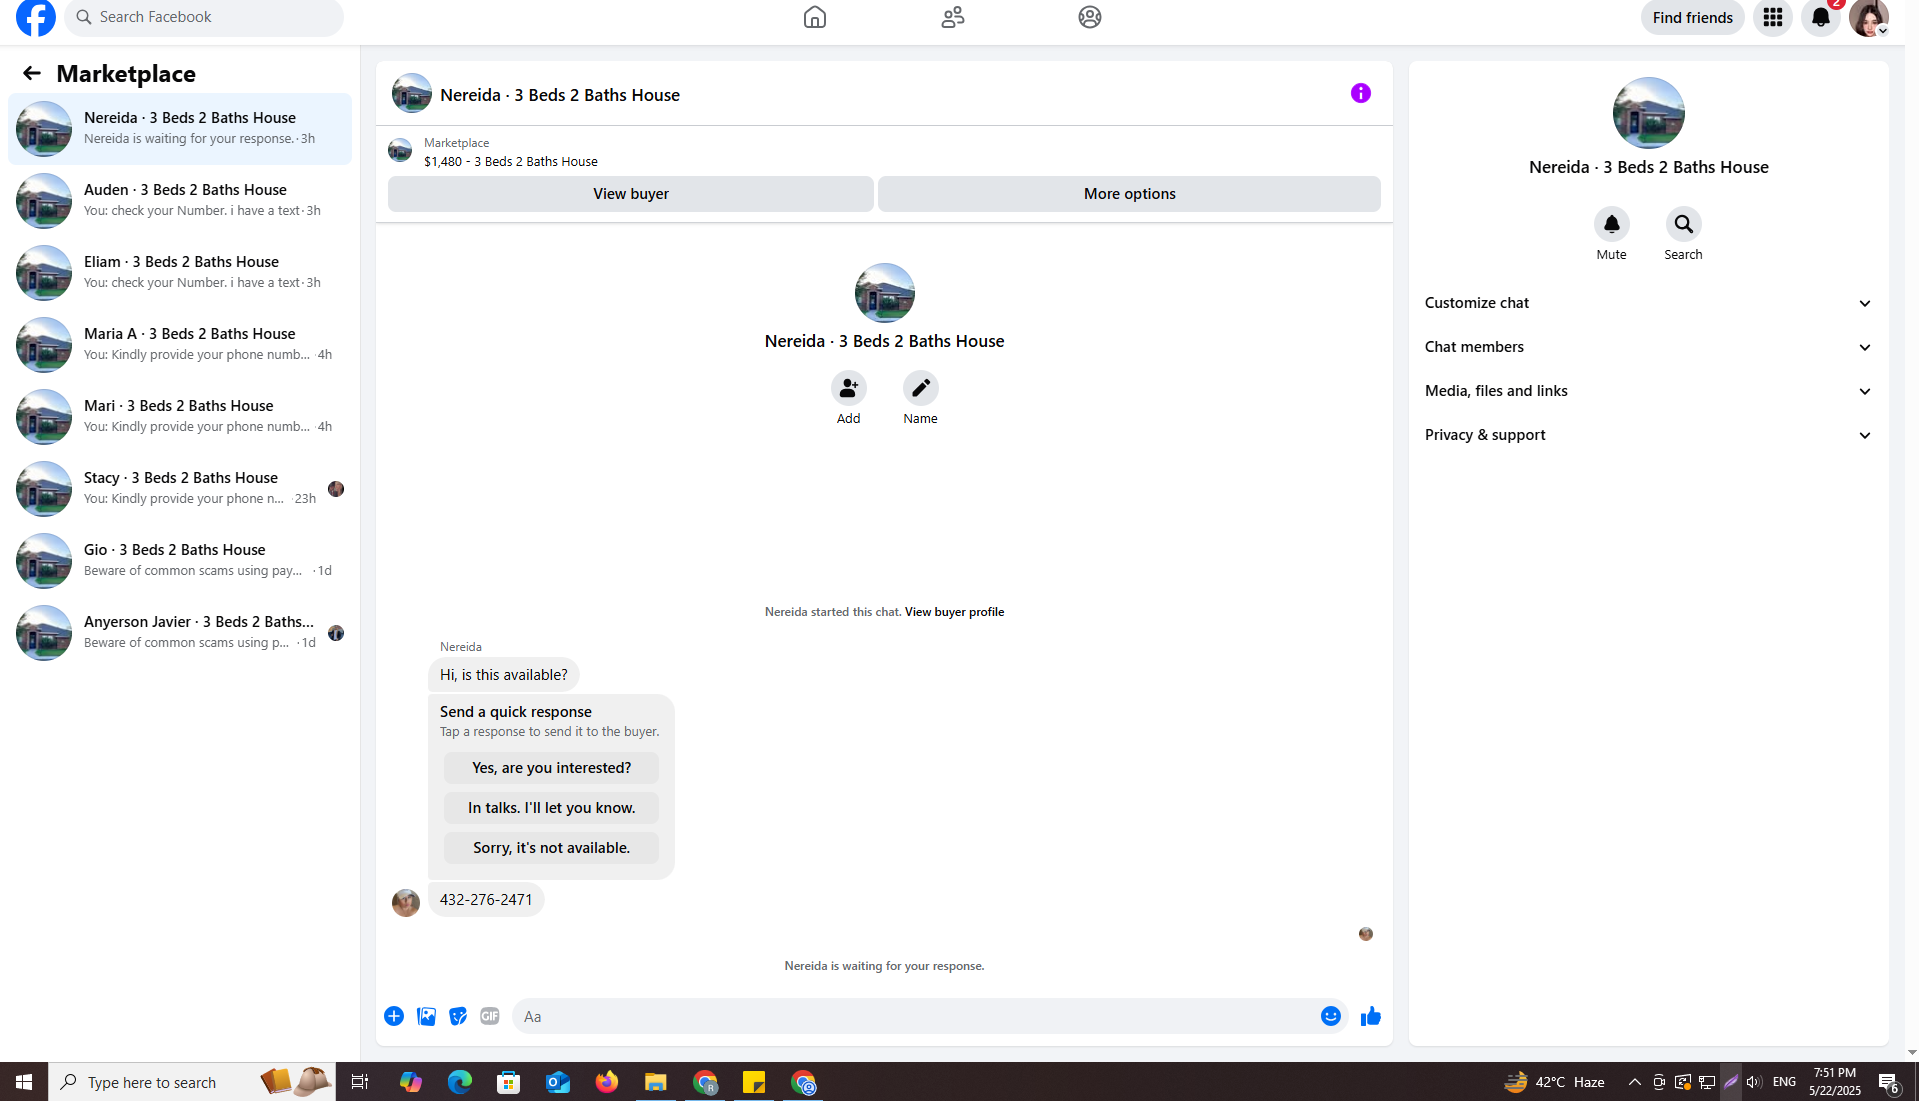The height and width of the screenshot is (1101, 1919).
Task: Open the Friends icon in top navigation
Action: (x=953, y=17)
